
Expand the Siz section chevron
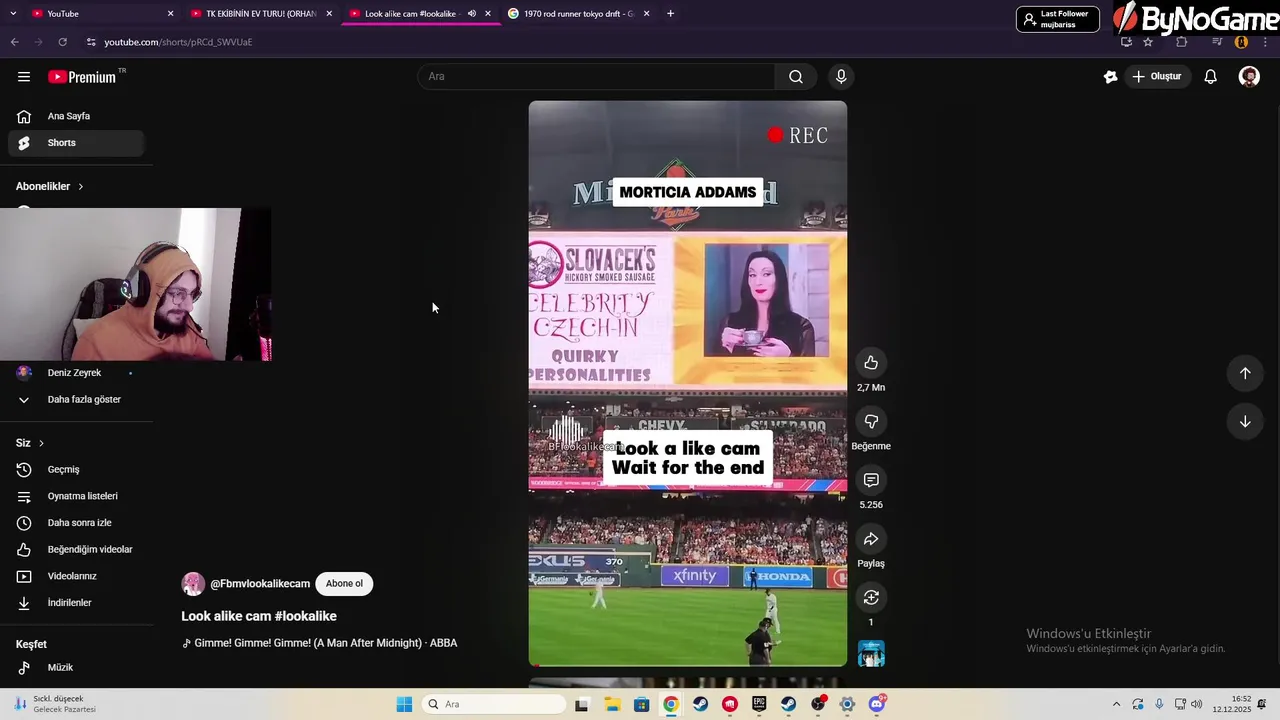pyautogui.click(x=41, y=443)
